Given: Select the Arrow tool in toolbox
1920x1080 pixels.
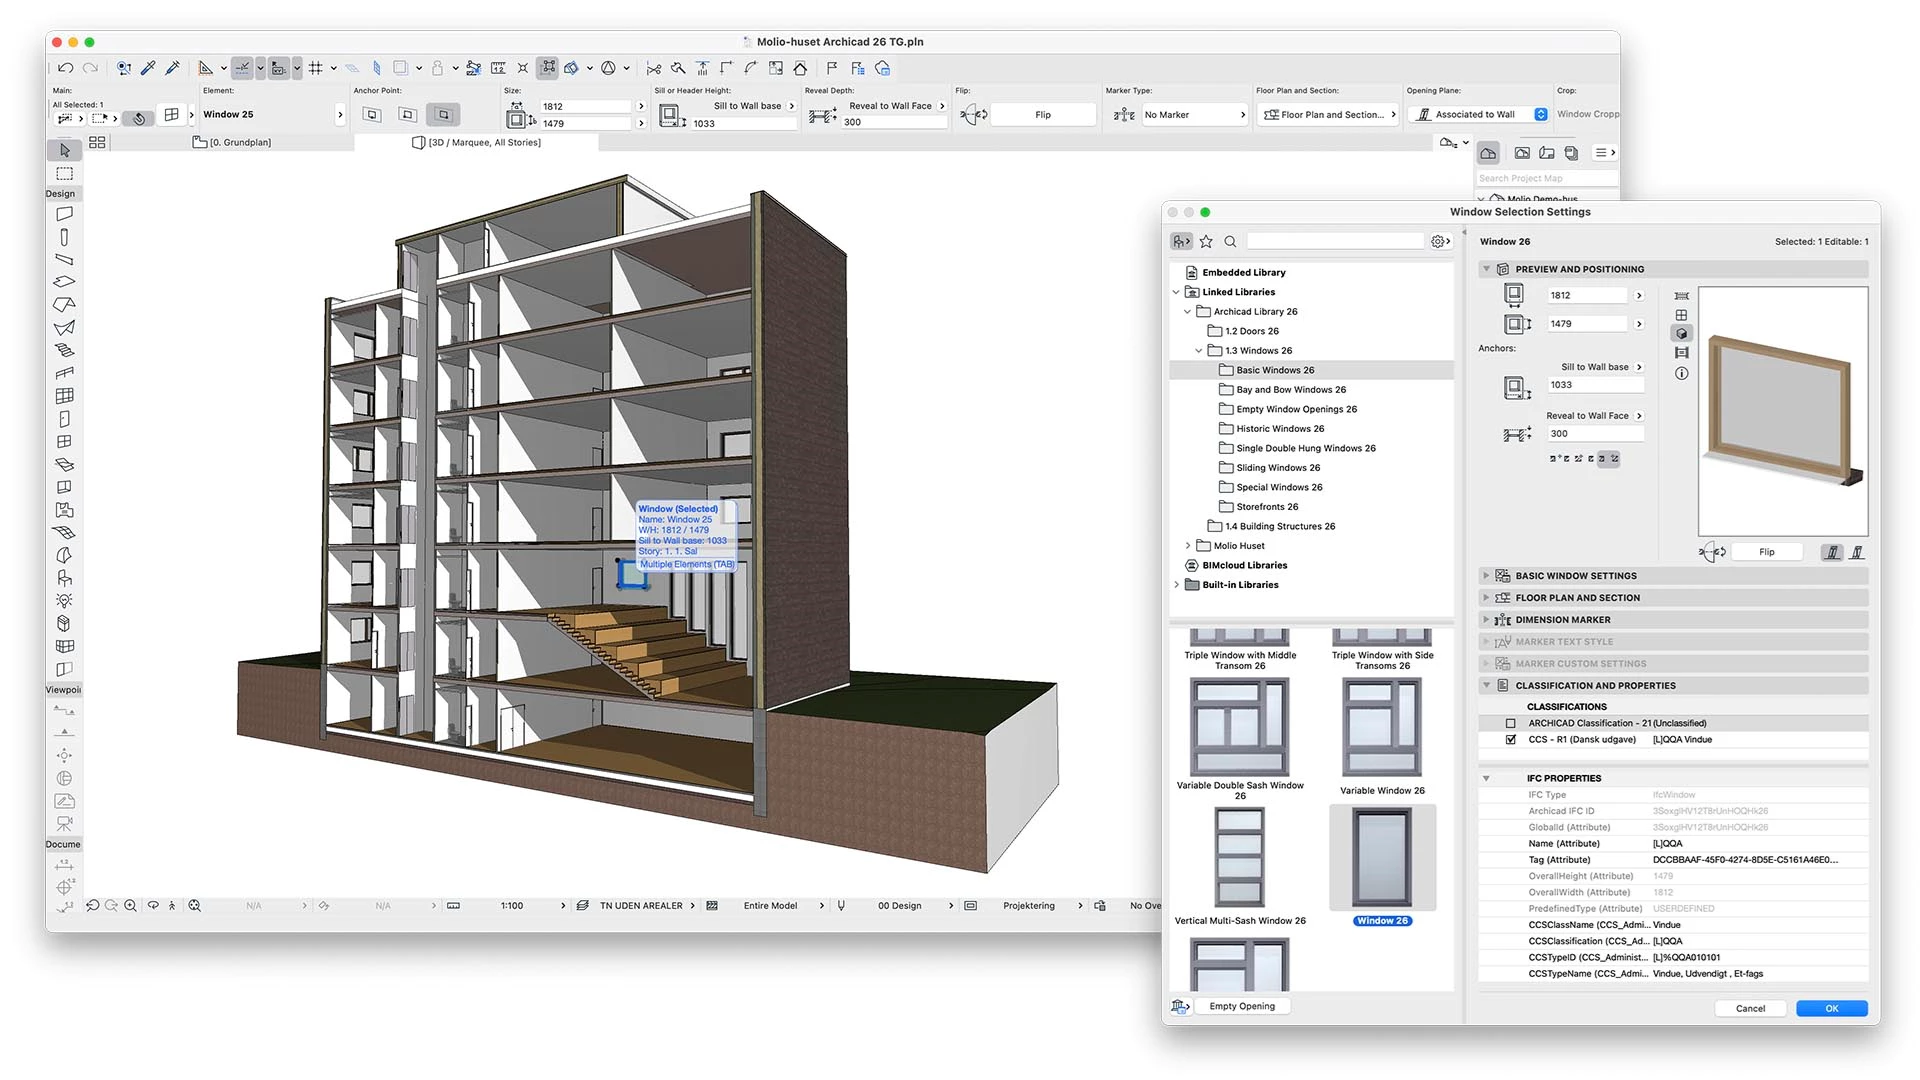Looking at the screenshot, I should [65, 150].
